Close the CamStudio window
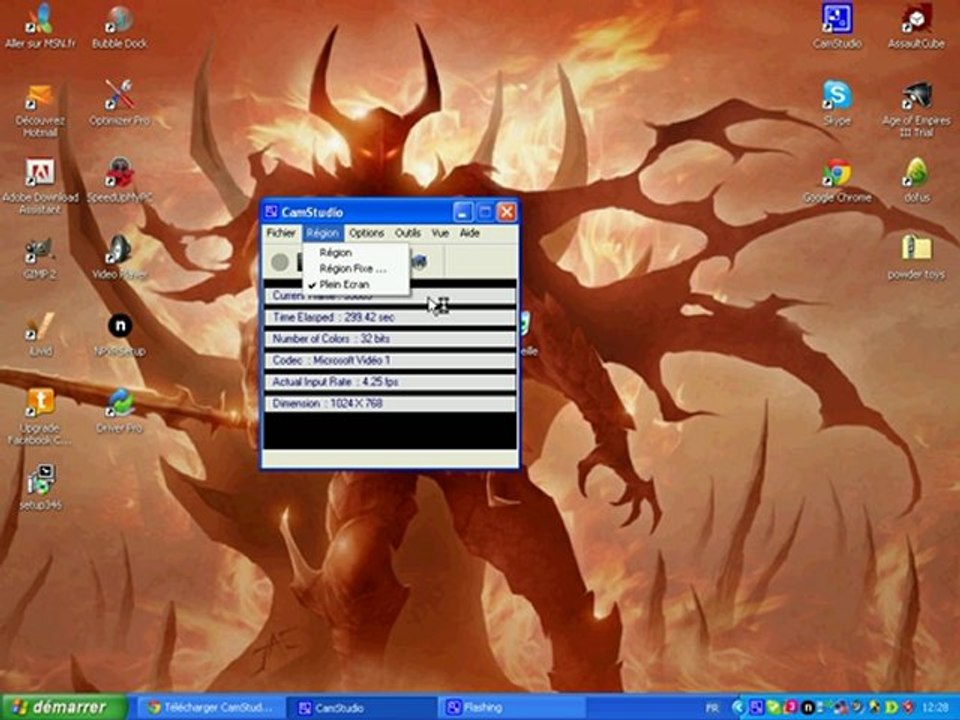 (x=507, y=212)
